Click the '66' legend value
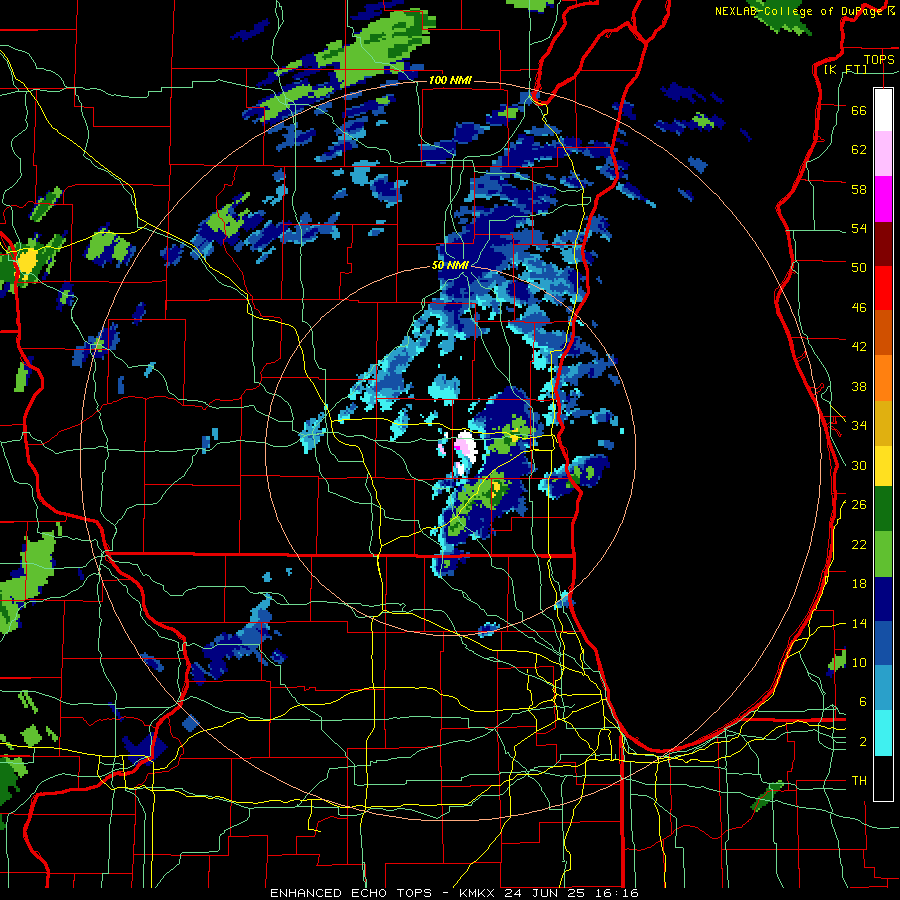This screenshot has width=900, height=900. click(859, 110)
